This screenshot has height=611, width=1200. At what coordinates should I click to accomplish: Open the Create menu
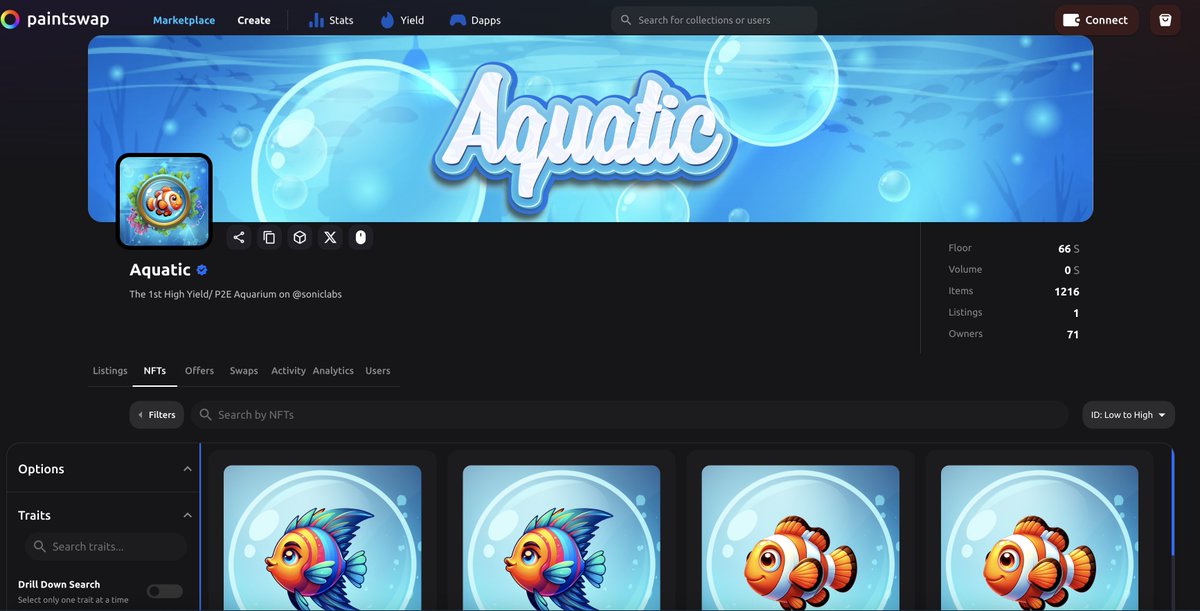tap(254, 20)
